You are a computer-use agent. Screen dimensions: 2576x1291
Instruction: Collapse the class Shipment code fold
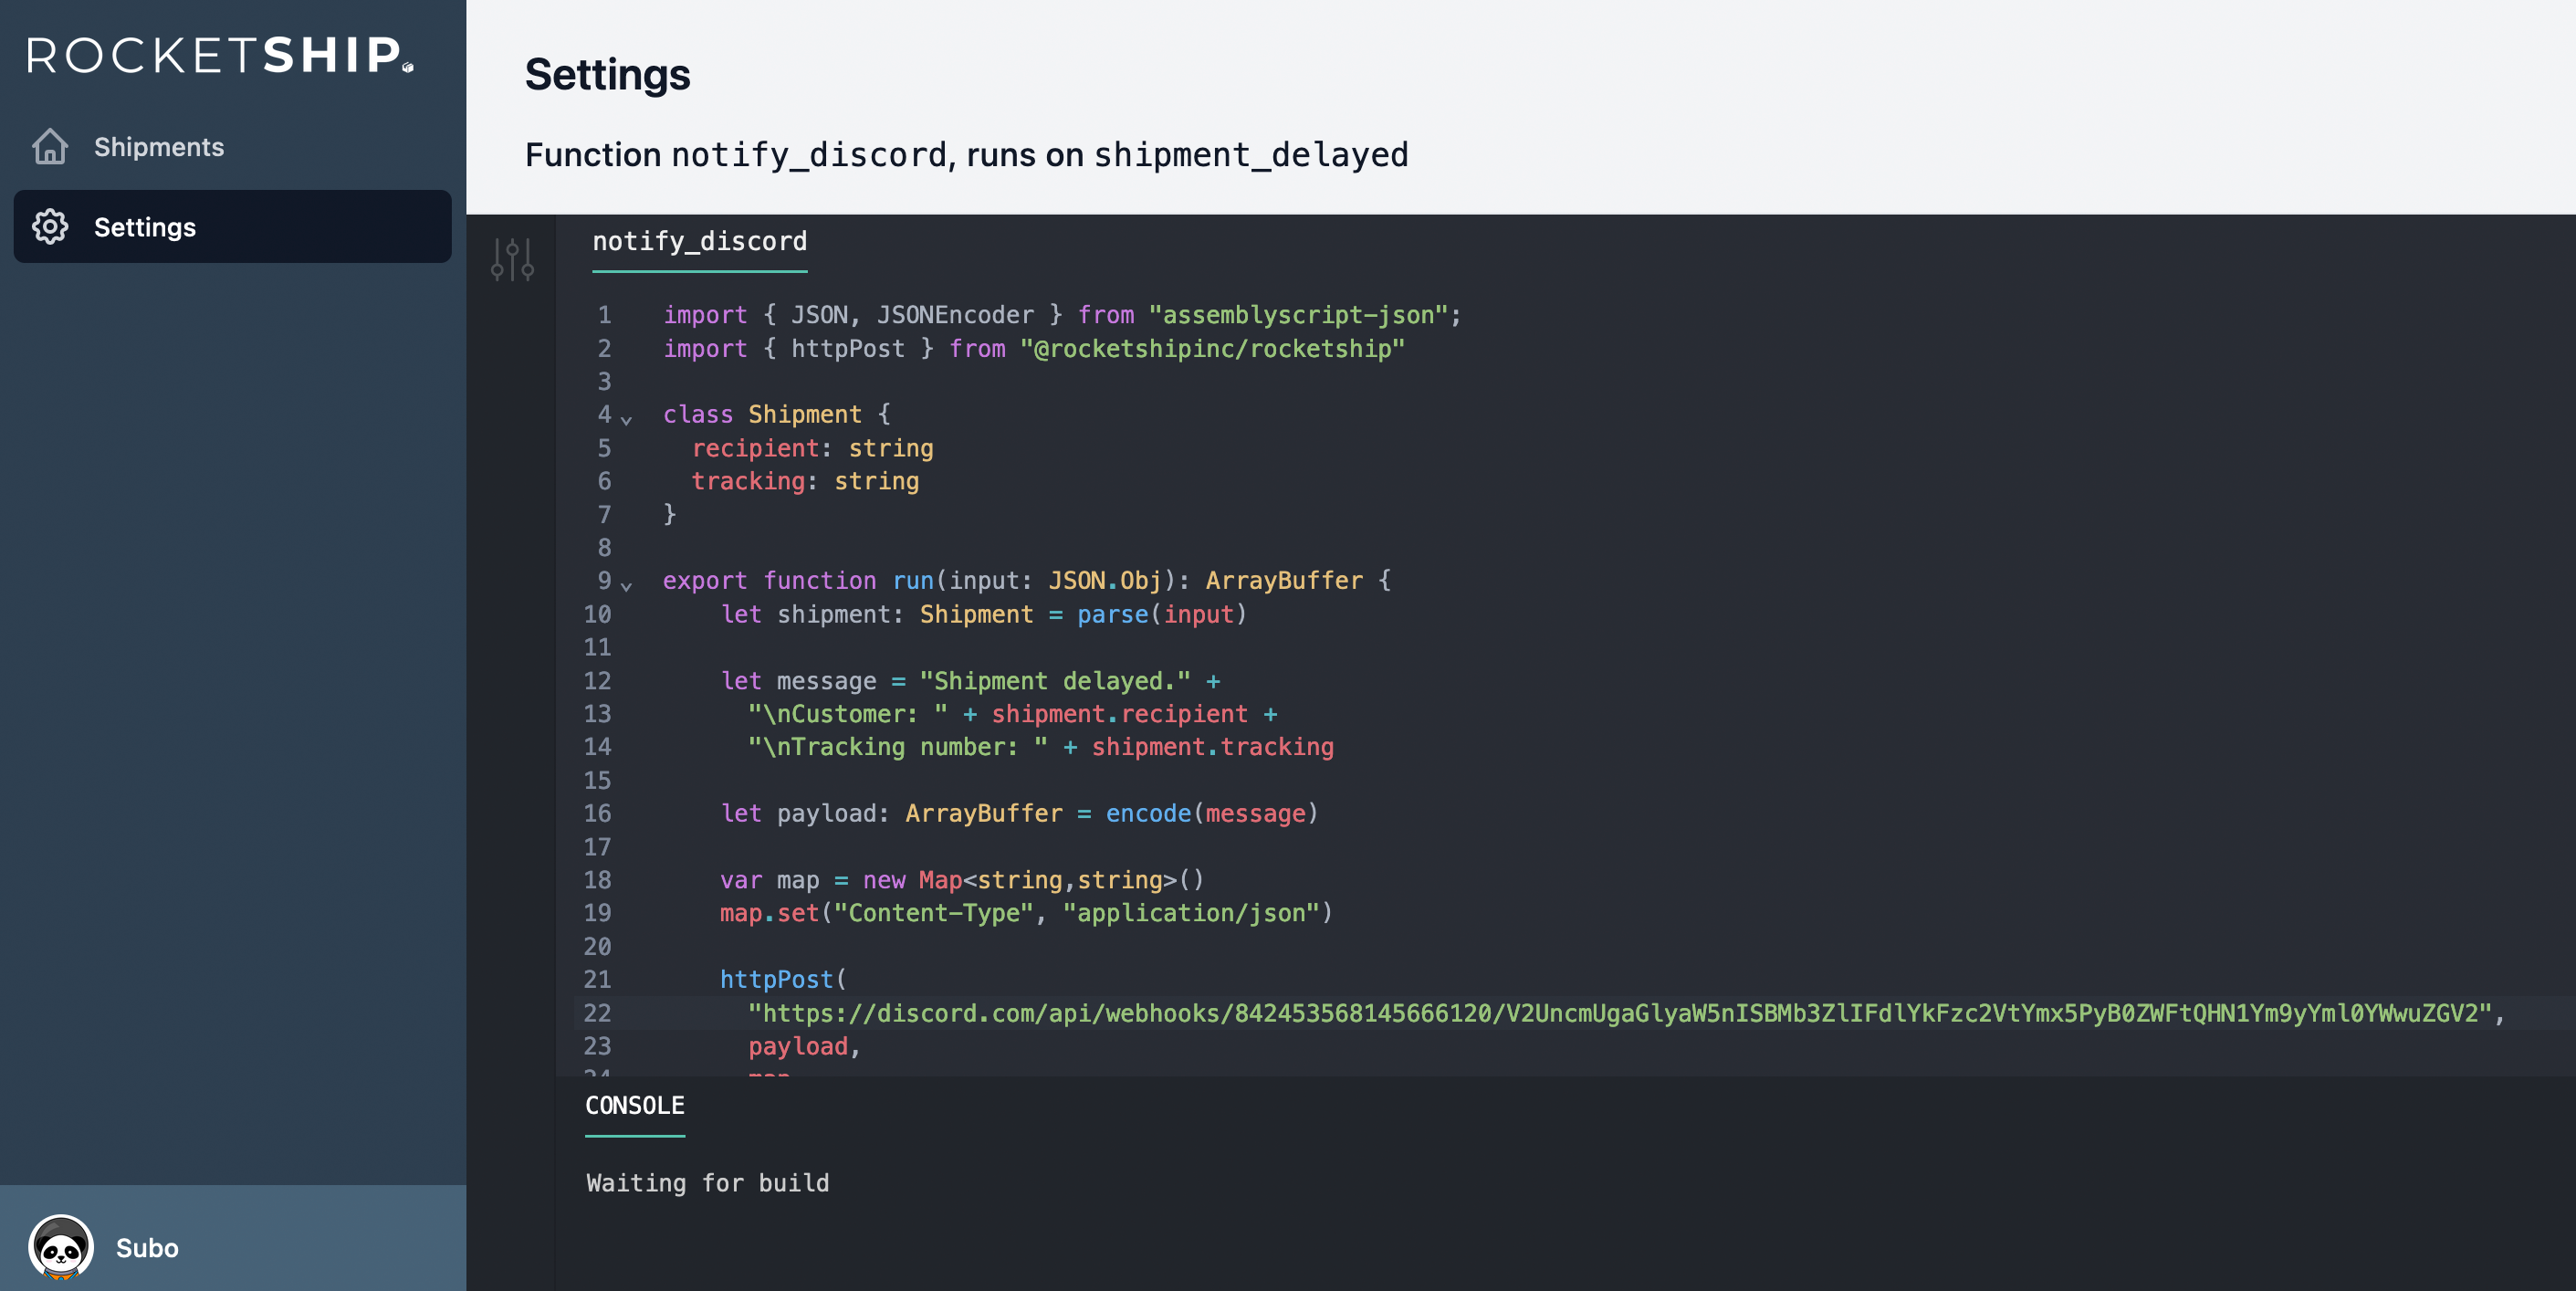(627, 420)
